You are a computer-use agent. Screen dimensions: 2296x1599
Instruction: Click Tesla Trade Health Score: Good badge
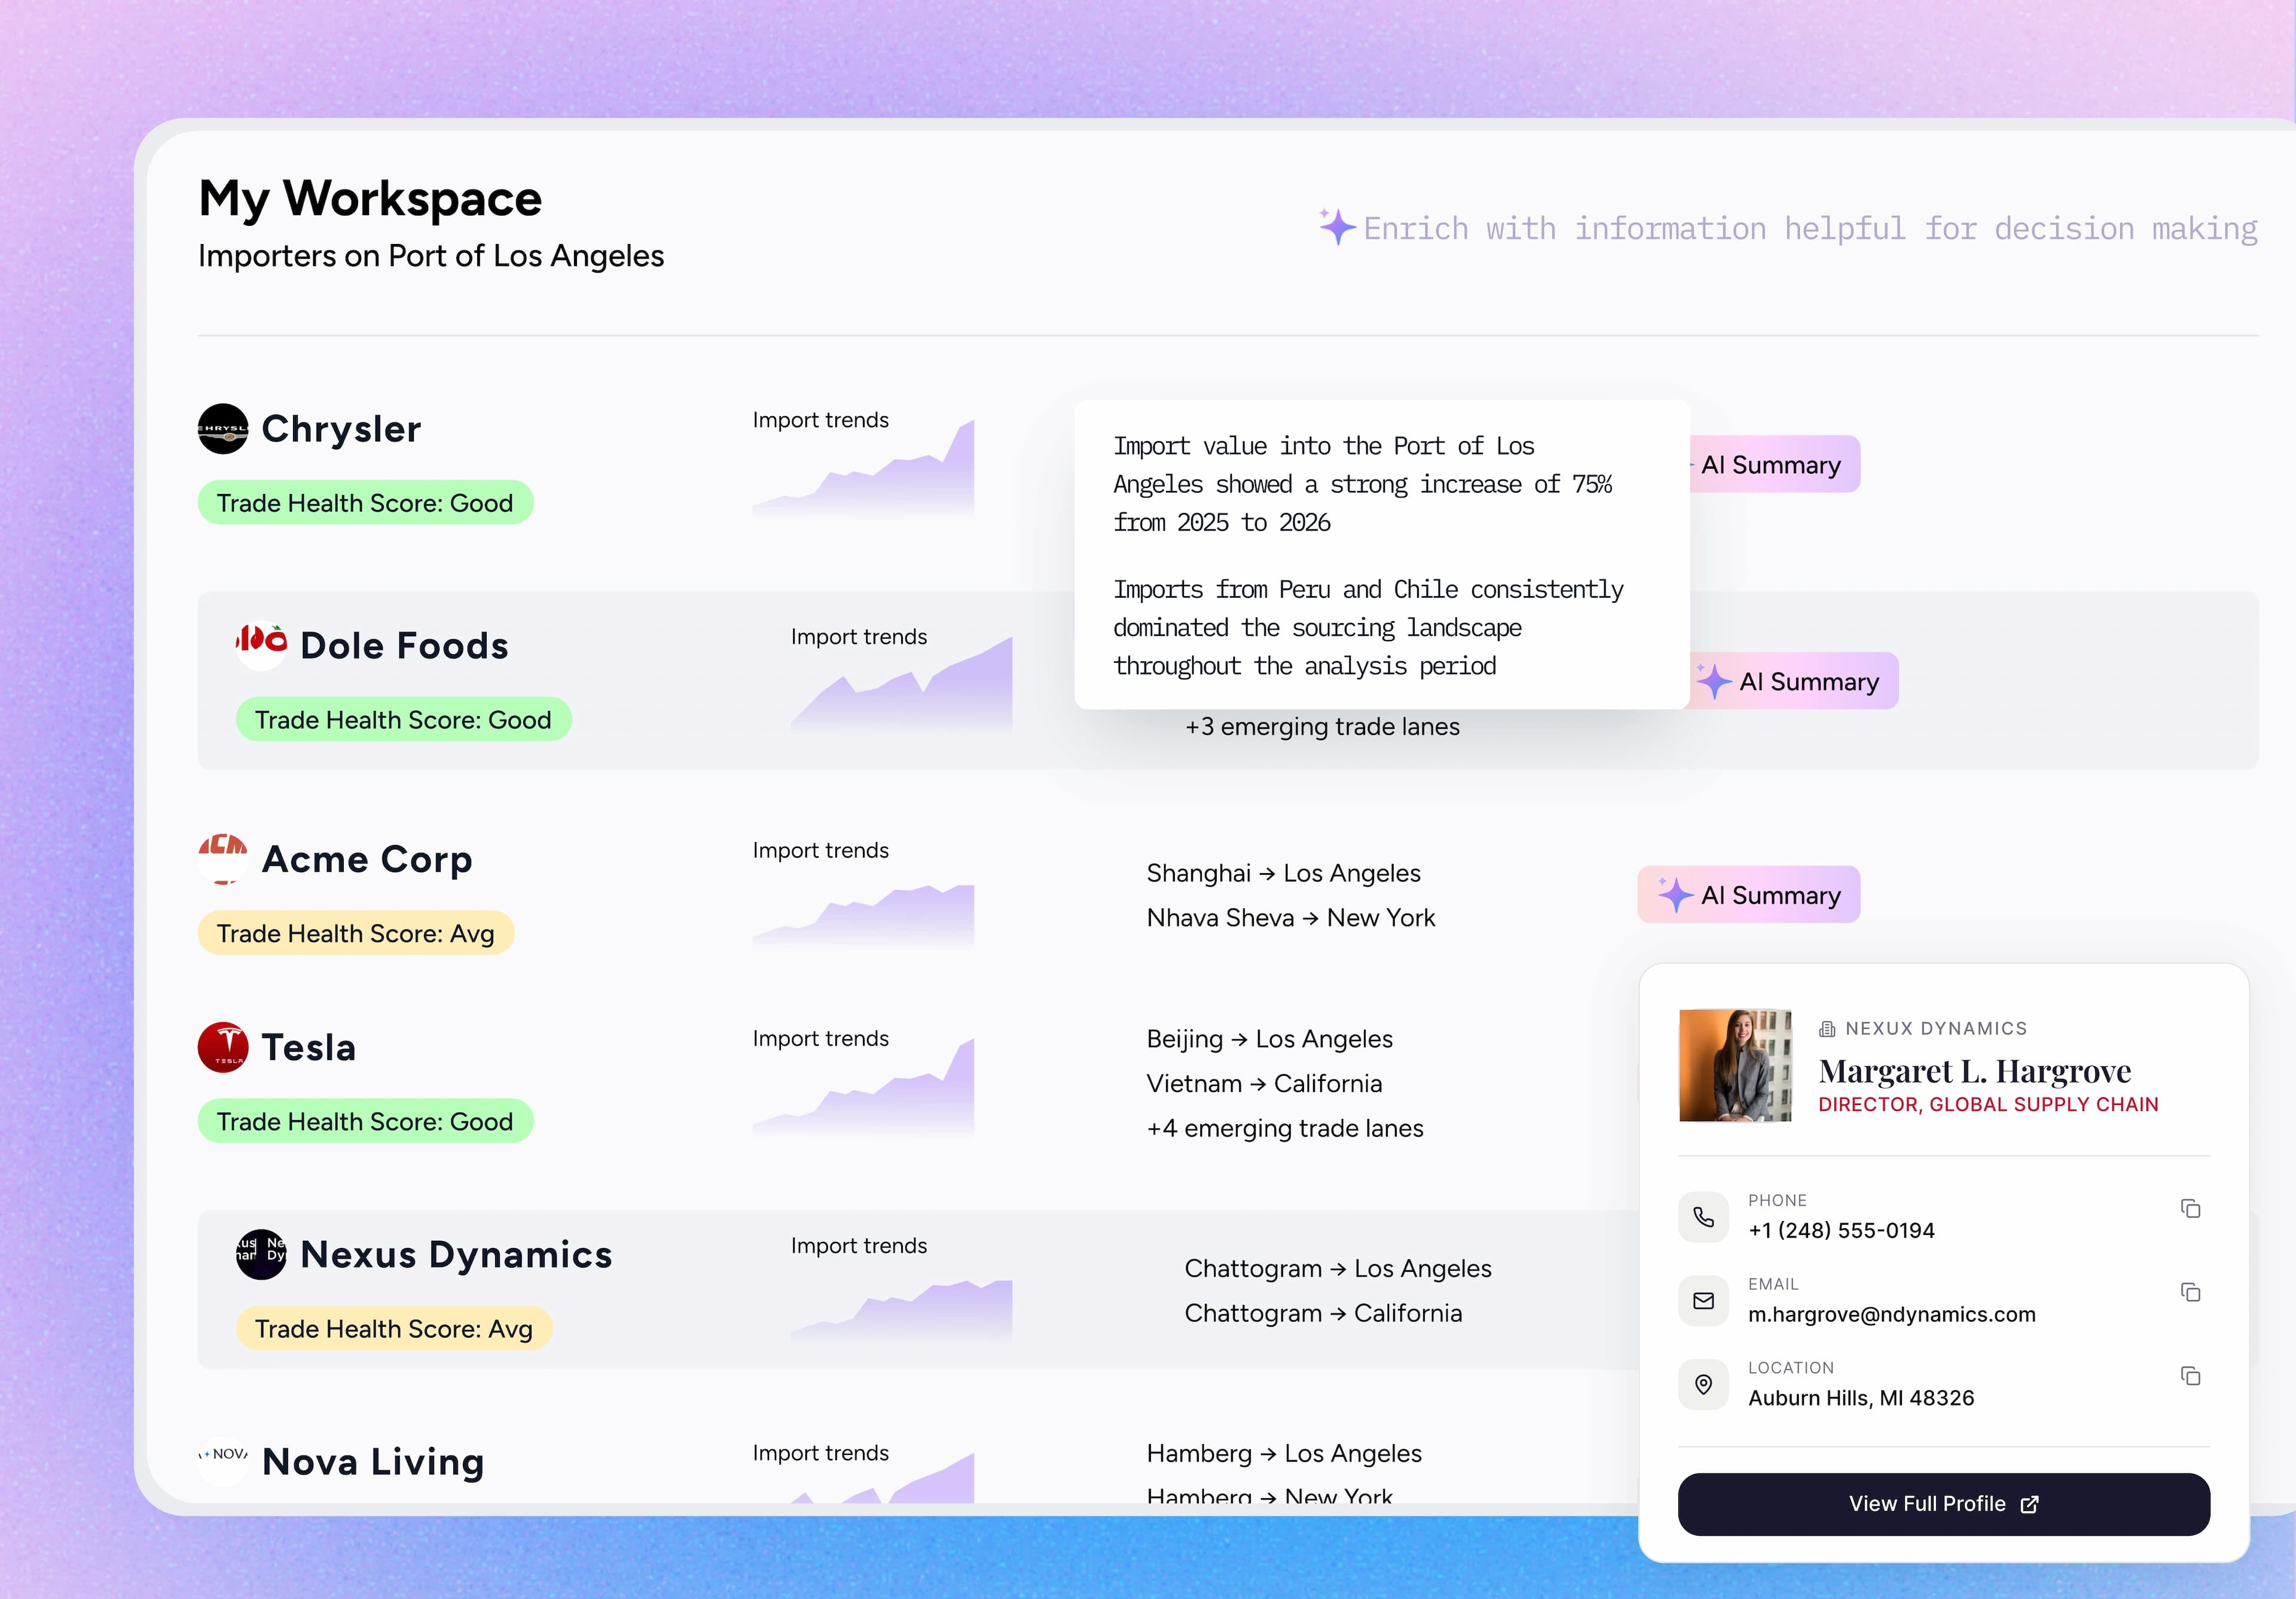[365, 1121]
